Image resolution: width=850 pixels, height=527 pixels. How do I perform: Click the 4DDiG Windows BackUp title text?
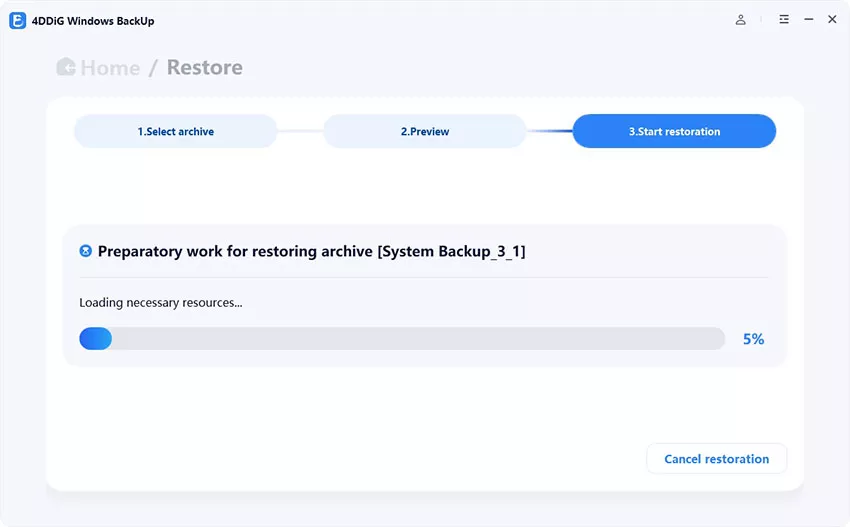tap(93, 21)
